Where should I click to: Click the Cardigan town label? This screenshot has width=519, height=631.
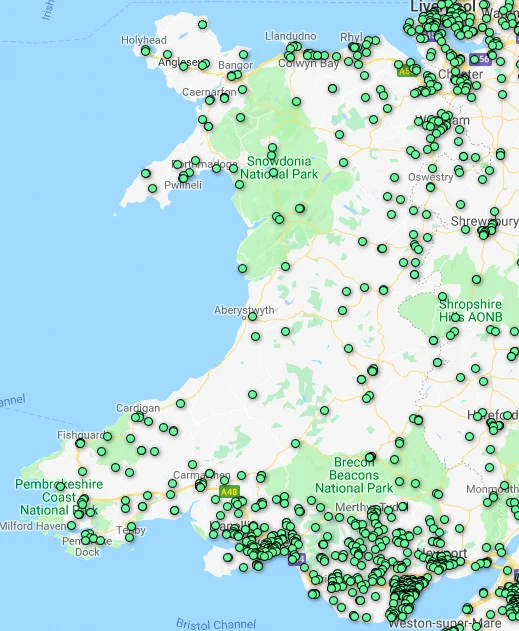[x=138, y=408]
